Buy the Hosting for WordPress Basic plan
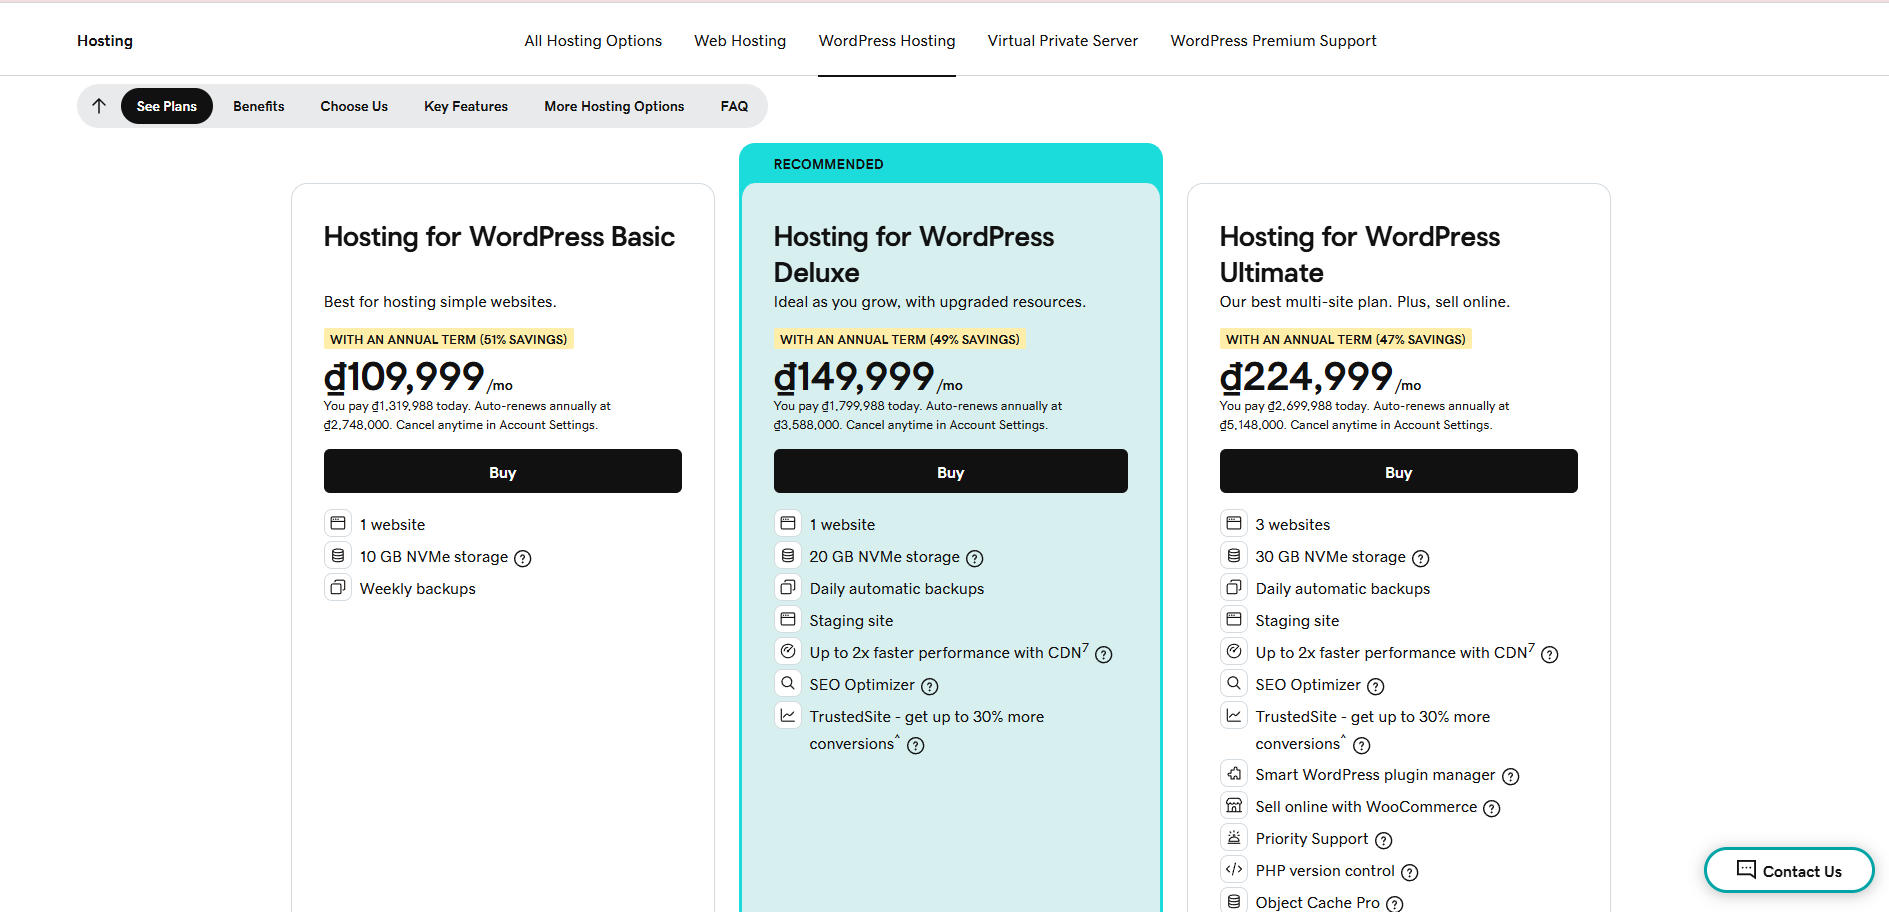1889x912 pixels. click(502, 472)
